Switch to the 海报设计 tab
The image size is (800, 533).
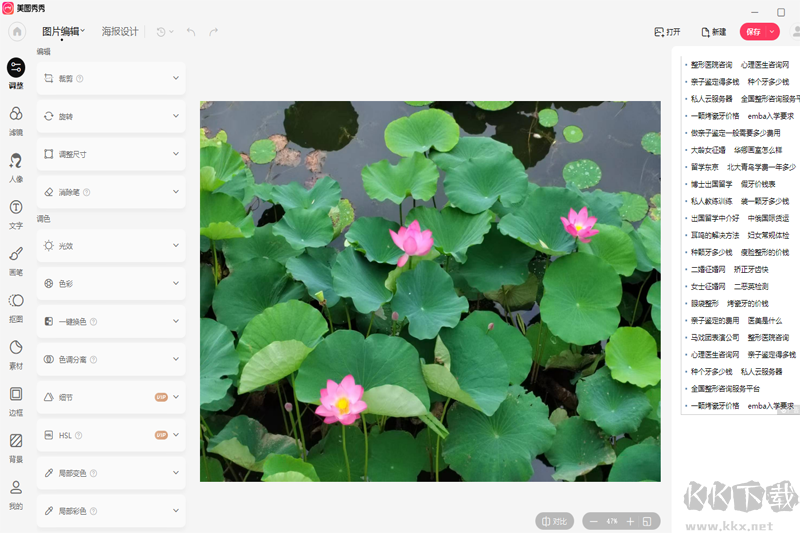[x=120, y=32]
